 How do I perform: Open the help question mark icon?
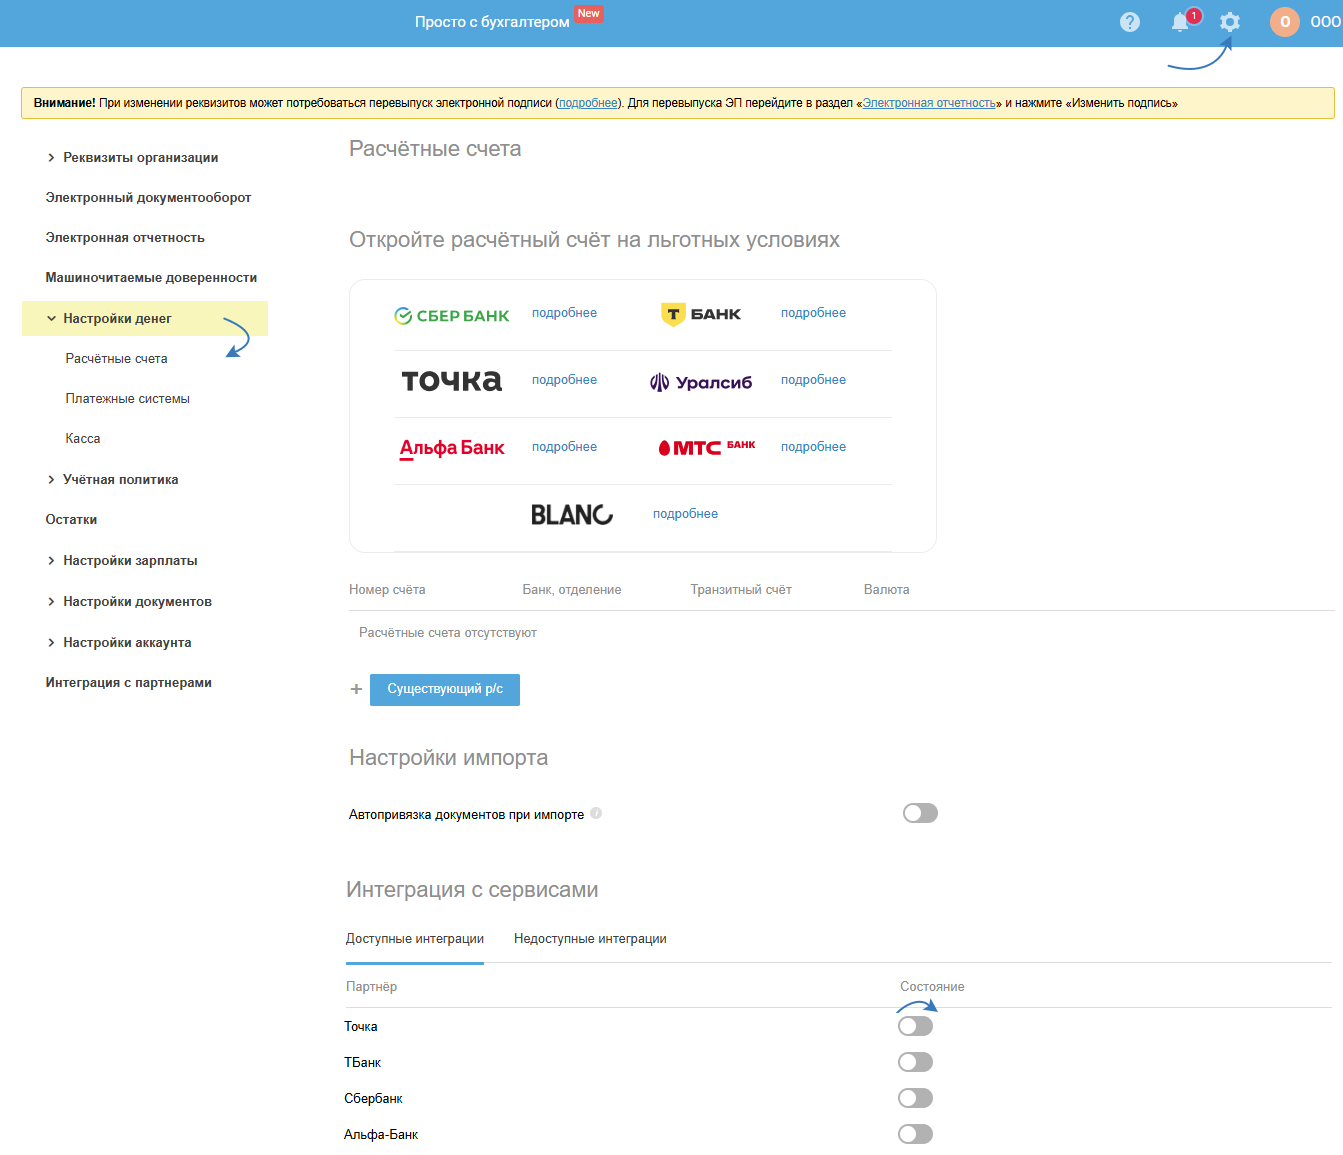[1130, 22]
